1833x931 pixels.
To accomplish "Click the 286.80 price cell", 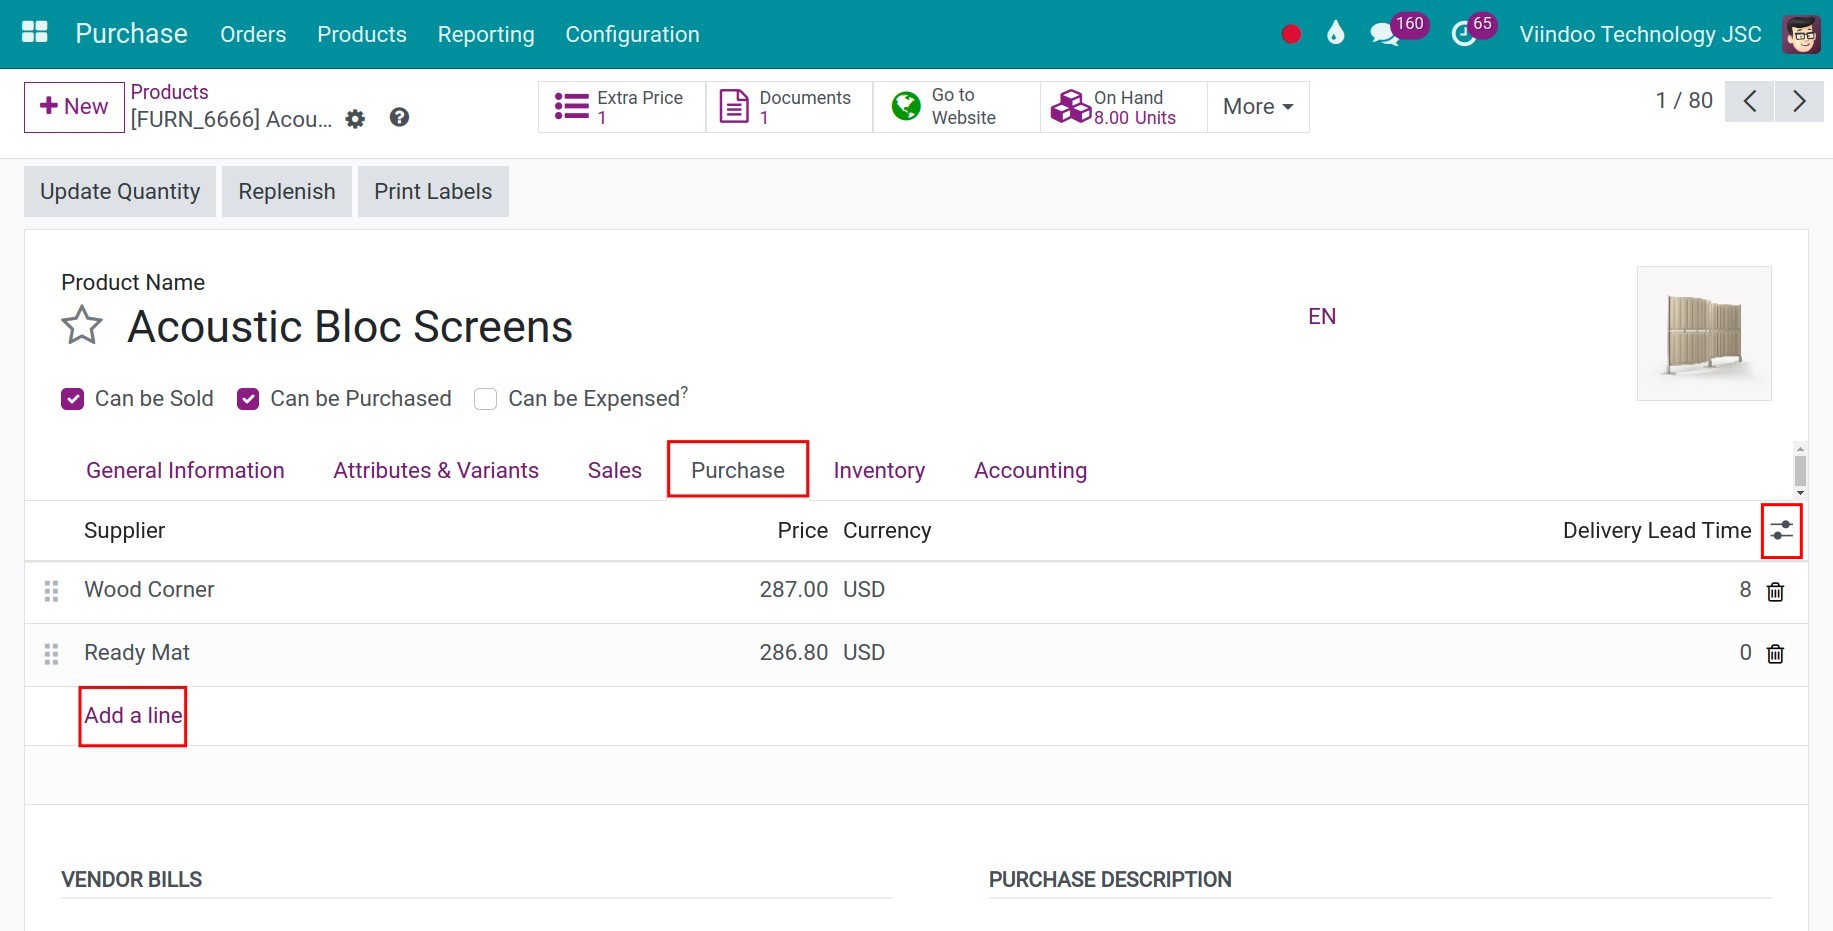I will pos(793,653).
